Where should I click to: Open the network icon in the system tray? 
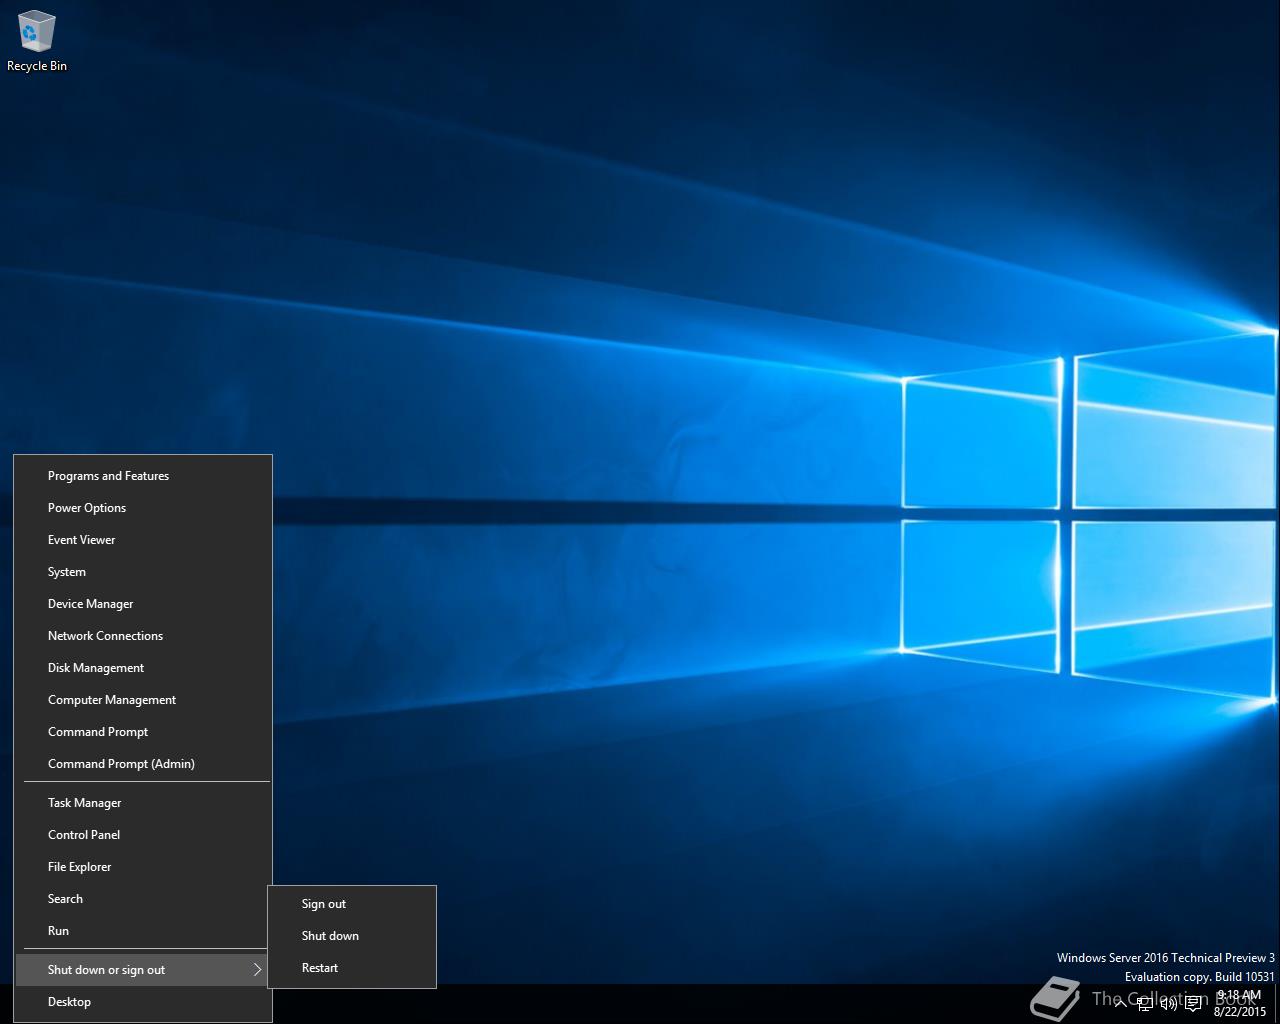(1145, 1004)
